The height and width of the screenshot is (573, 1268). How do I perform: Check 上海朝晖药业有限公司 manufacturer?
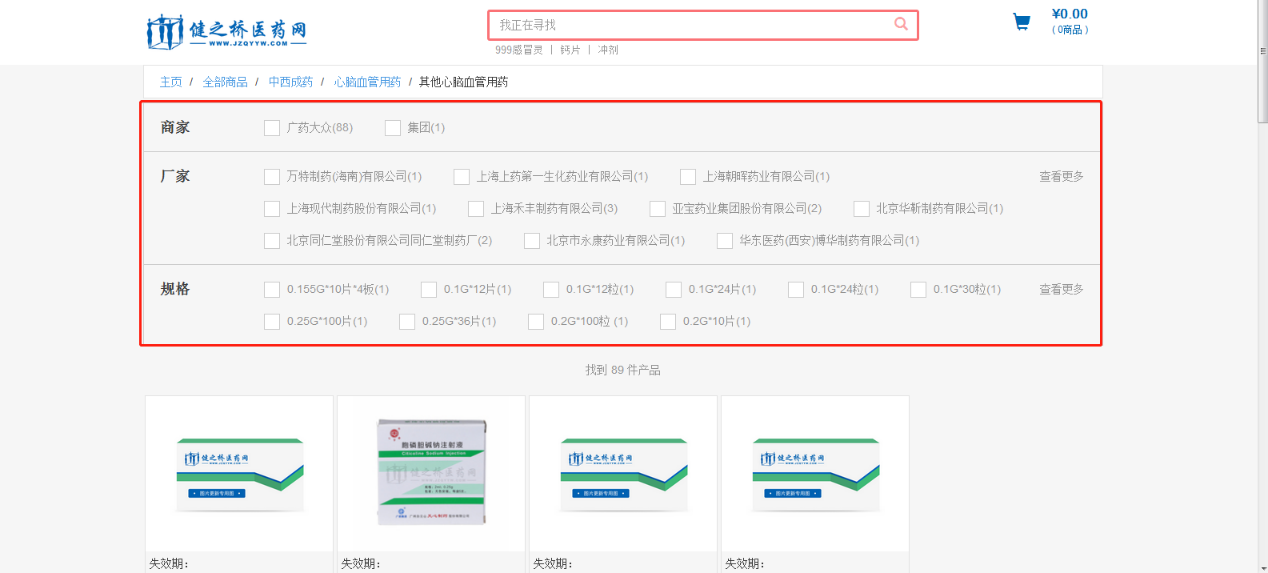click(688, 177)
